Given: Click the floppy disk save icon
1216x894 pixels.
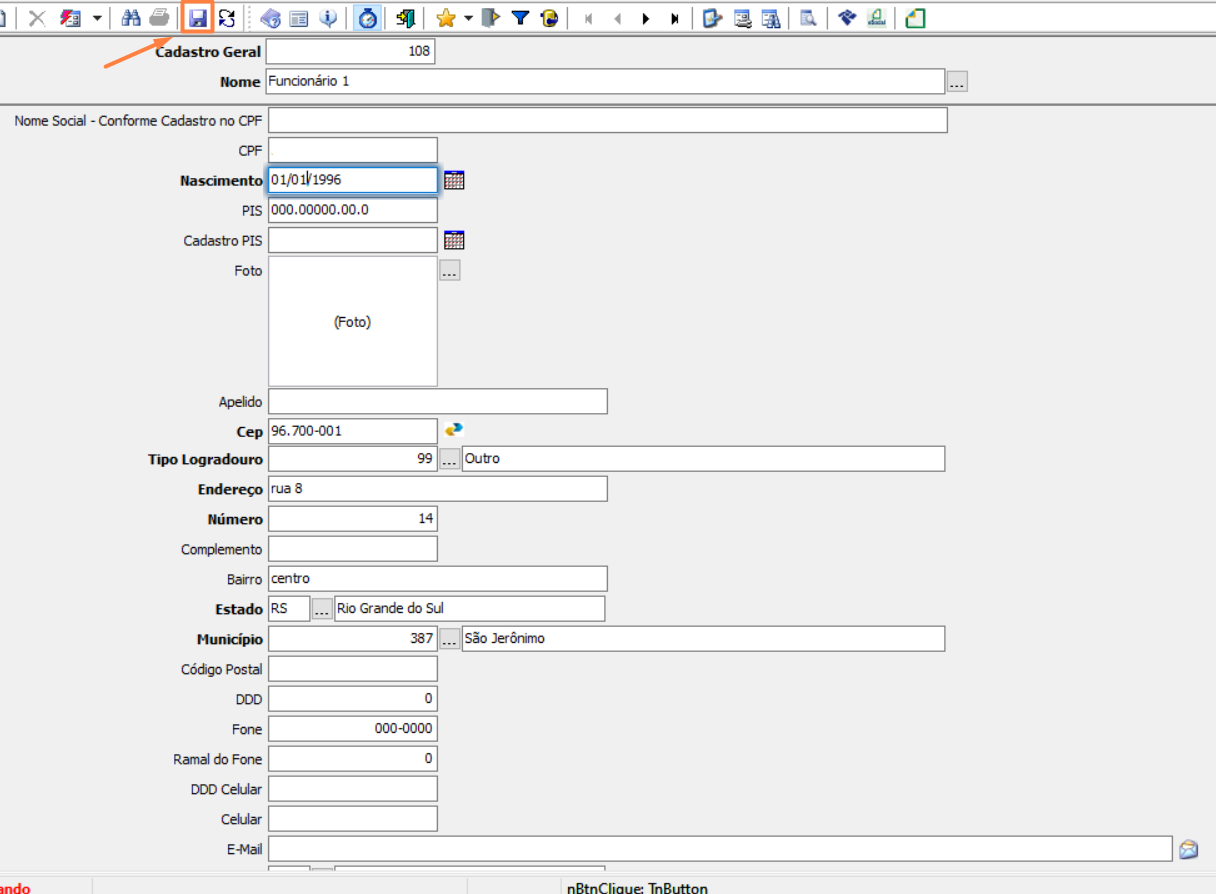Looking at the screenshot, I should pyautogui.click(x=198, y=18).
